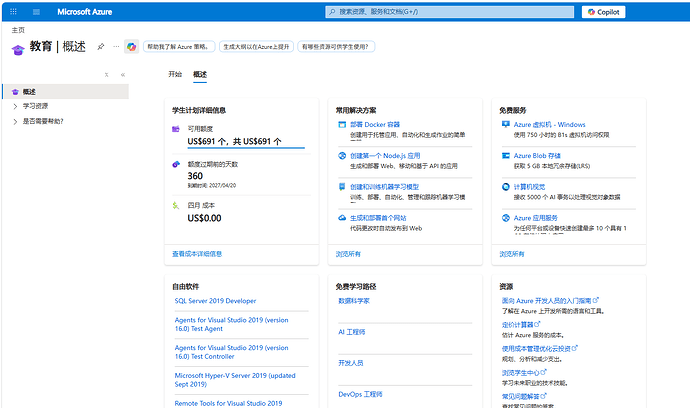Click 浏览所有 under 免费服务
690x408 pixels.
tap(512, 254)
